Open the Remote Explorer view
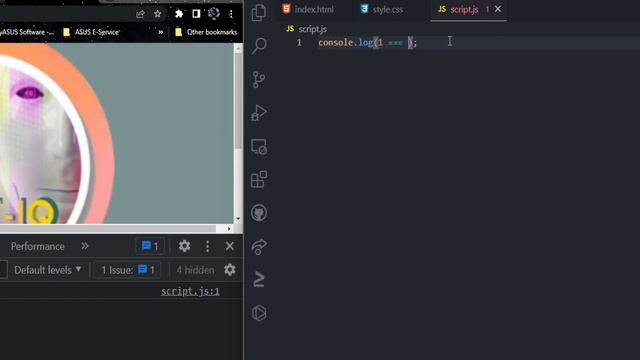This screenshot has height=360, width=640. point(259,147)
